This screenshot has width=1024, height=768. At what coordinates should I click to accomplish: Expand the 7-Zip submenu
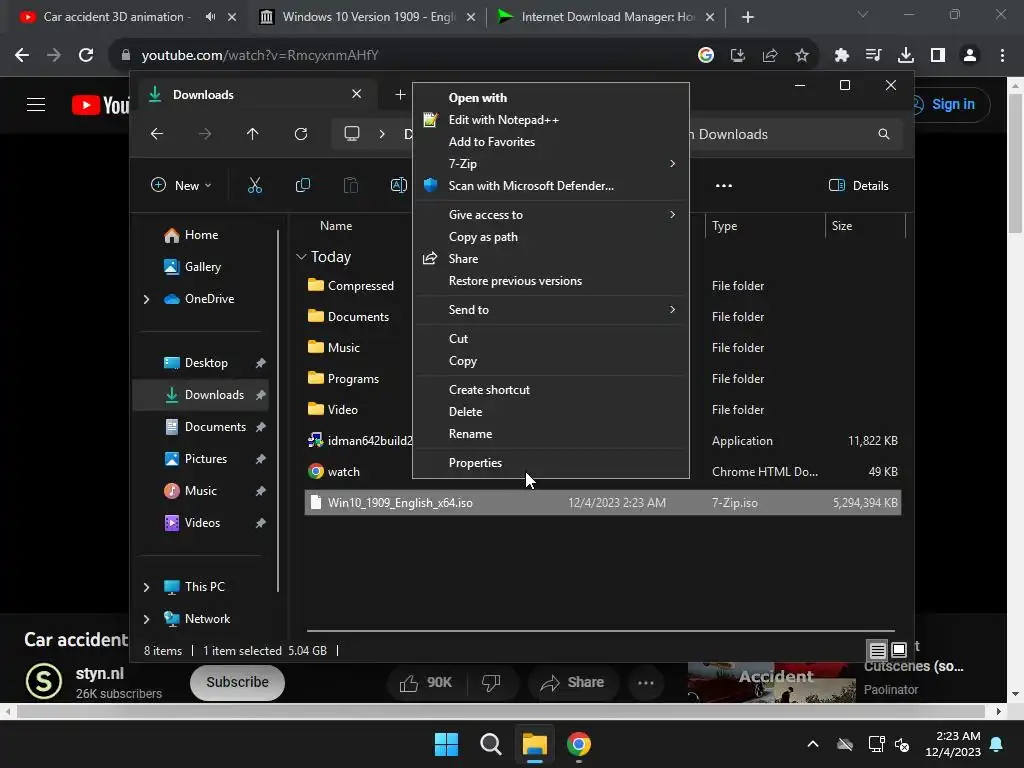tap(551, 163)
